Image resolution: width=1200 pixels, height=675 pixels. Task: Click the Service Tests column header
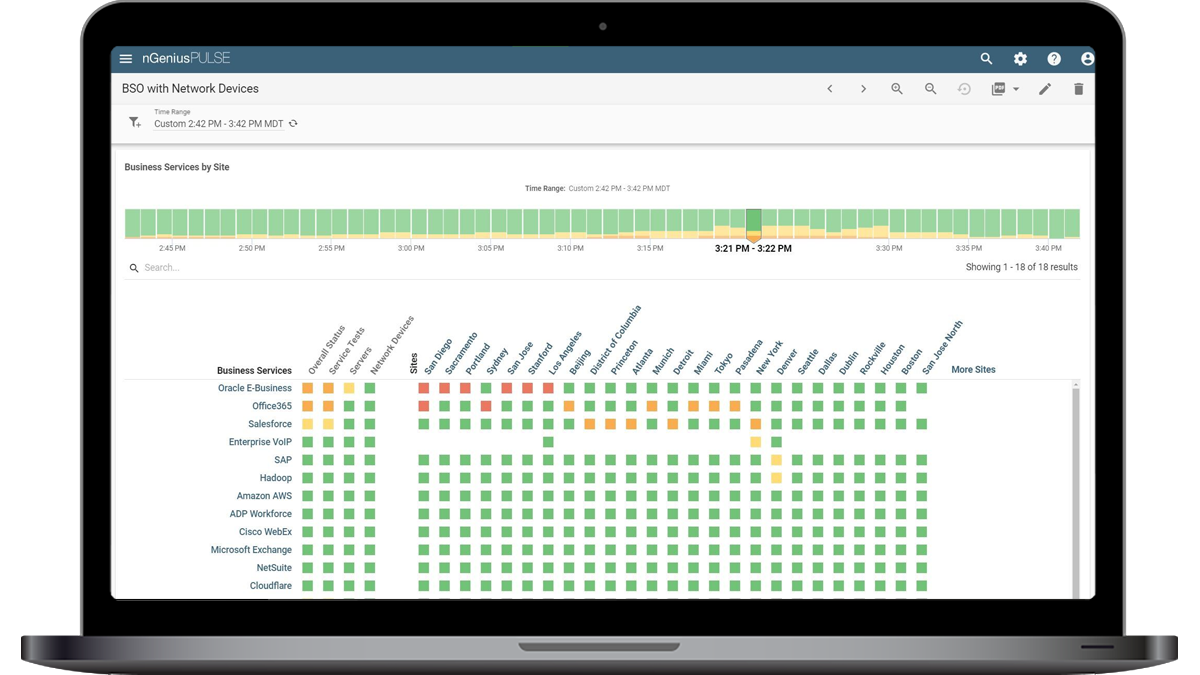(347, 352)
